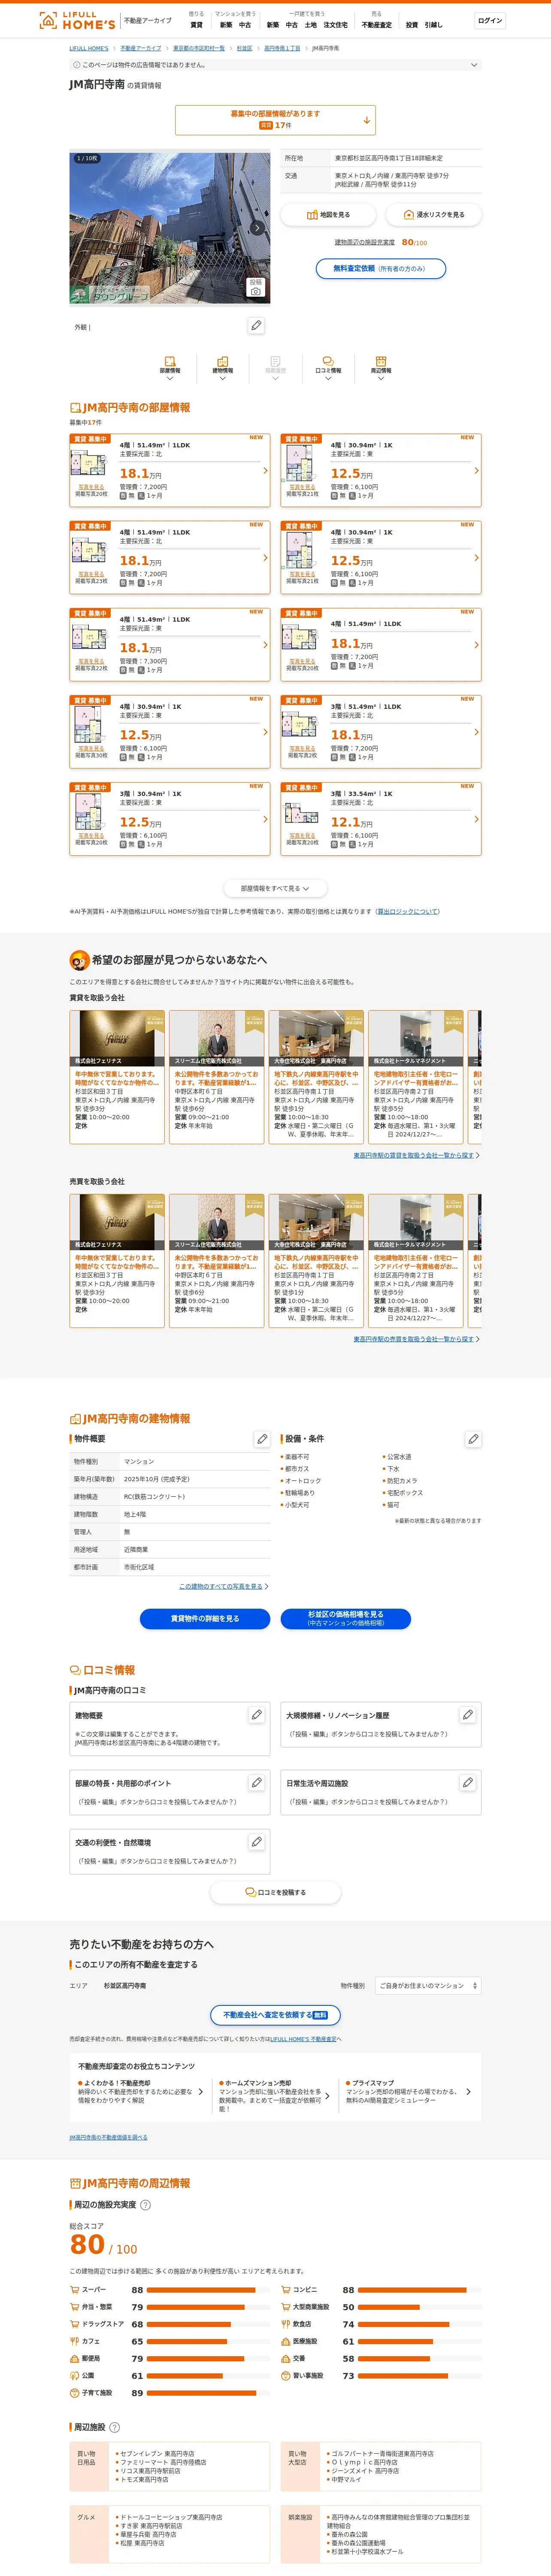Open the main building exterior photo
The width and height of the screenshot is (551, 2576).
point(170,228)
